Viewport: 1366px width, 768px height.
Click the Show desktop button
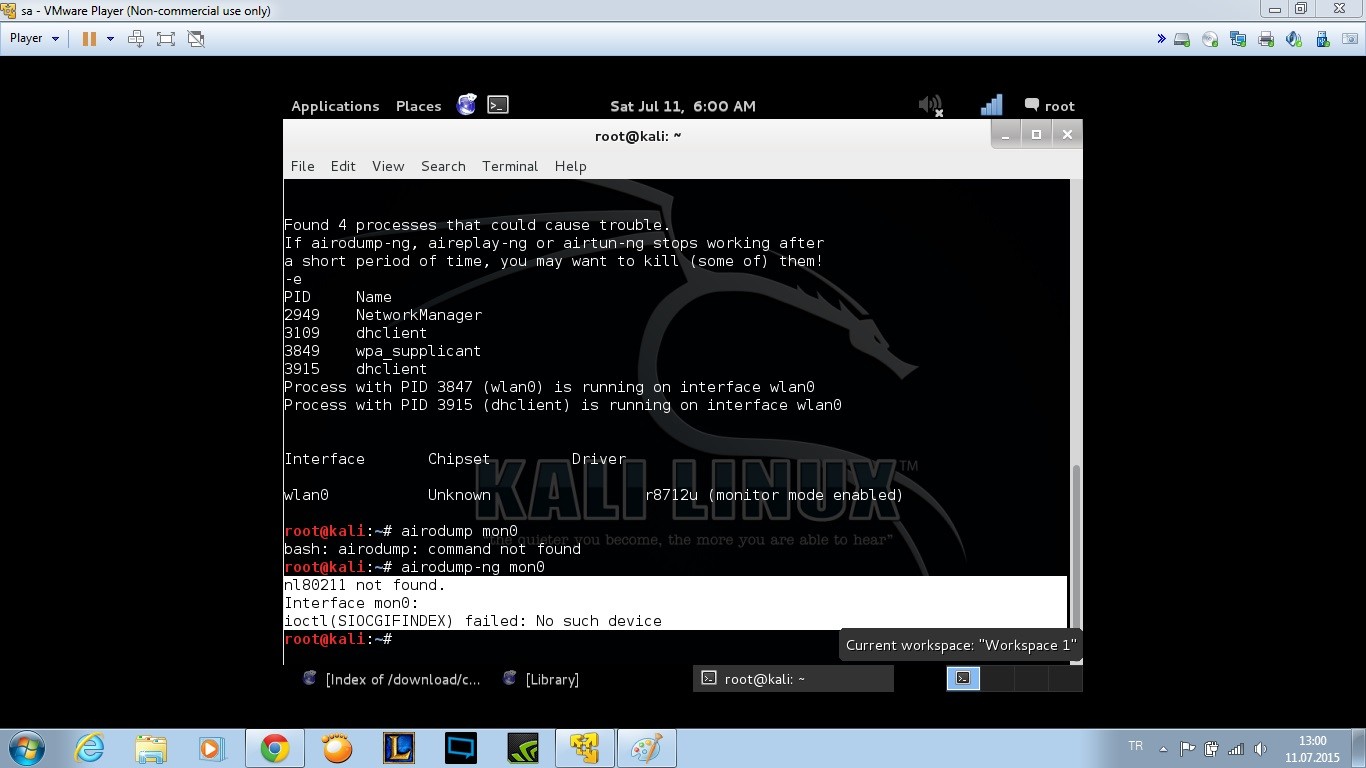[x=1358, y=749]
